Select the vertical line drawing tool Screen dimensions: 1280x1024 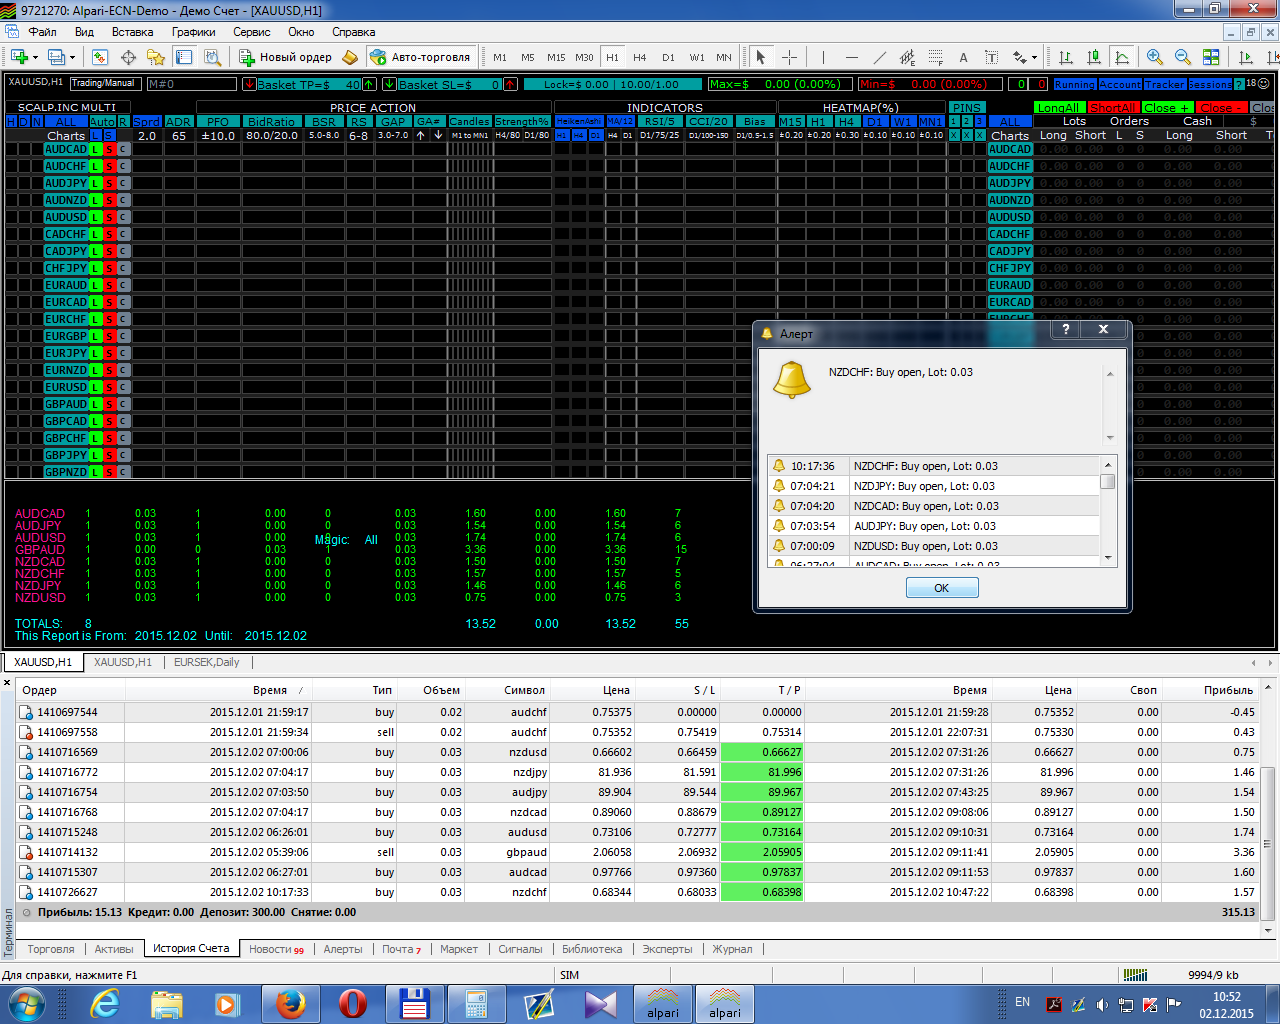coord(823,57)
